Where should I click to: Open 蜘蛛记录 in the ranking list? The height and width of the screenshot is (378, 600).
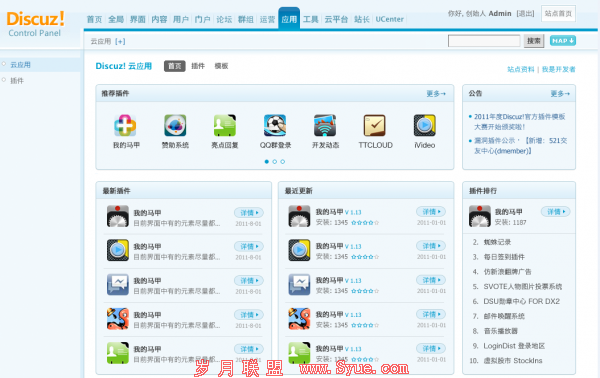[x=497, y=242]
